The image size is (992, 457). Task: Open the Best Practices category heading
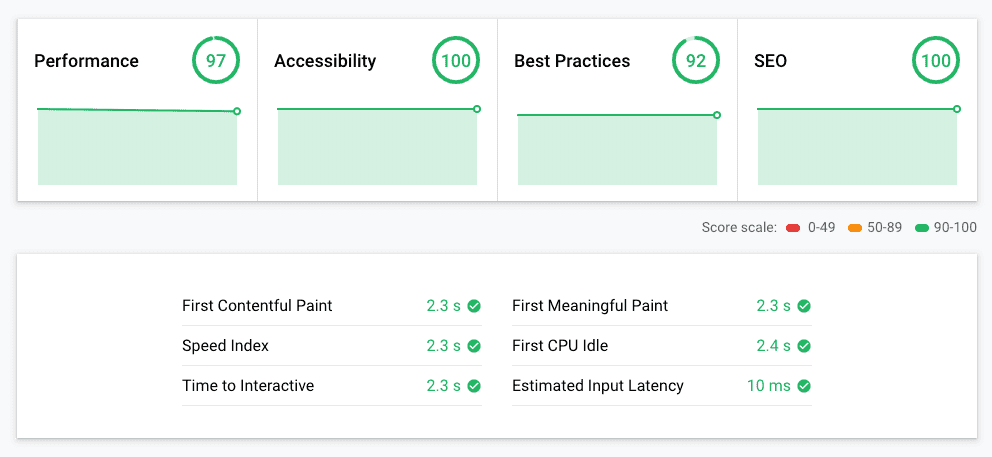[572, 61]
